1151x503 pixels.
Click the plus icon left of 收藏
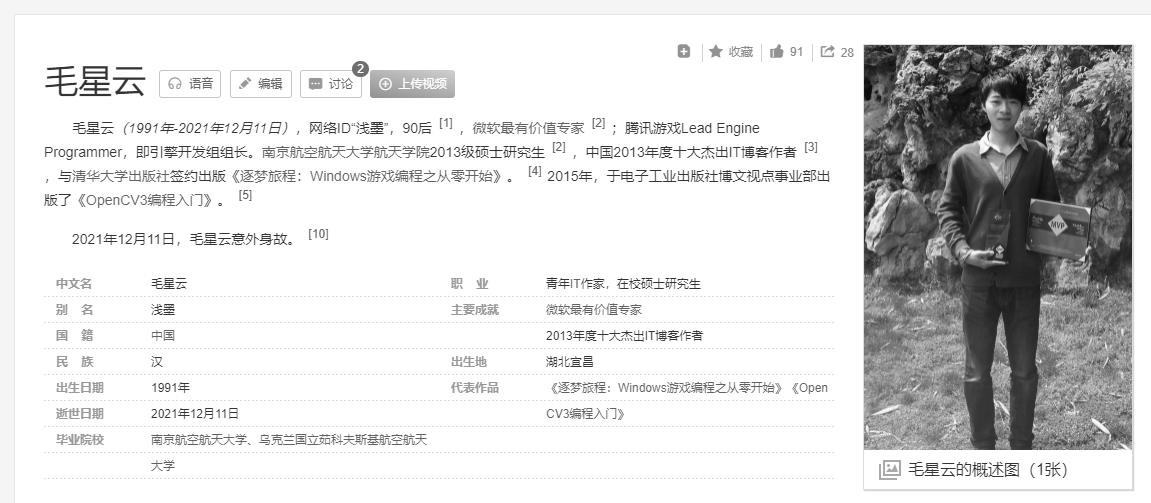point(684,52)
